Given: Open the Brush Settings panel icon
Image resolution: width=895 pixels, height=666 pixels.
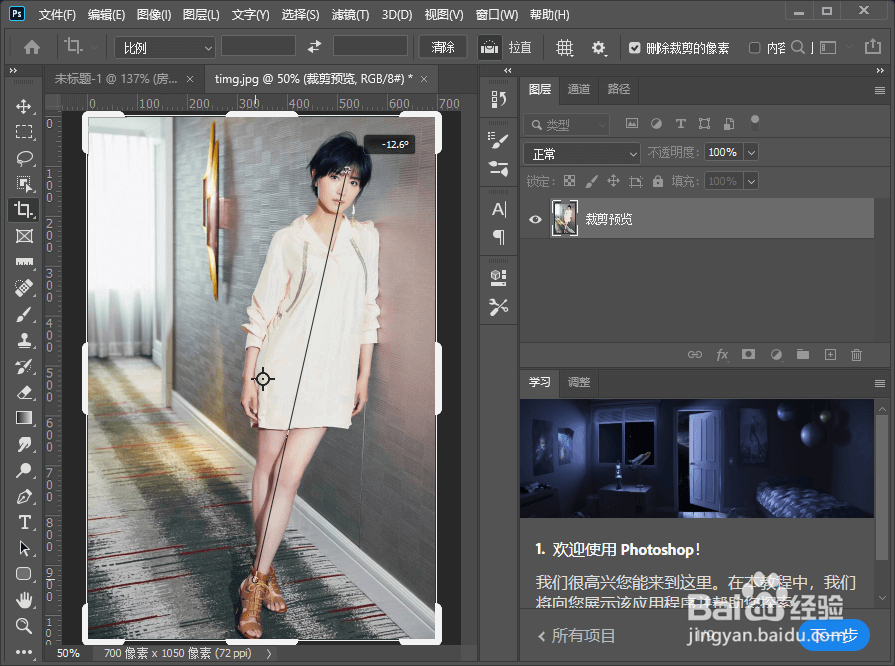Looking at the screenshot, I should (x=498, y=140).
